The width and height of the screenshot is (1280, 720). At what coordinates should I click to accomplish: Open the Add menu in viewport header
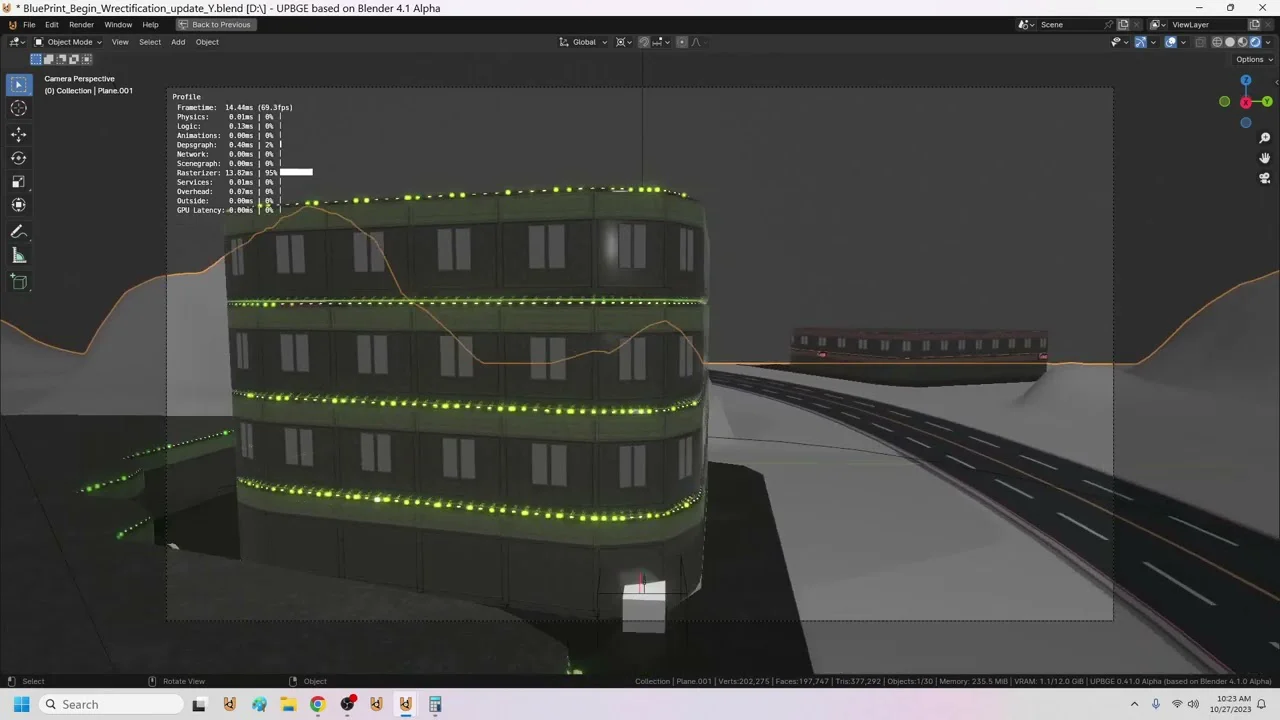click(x=178, y=42)
